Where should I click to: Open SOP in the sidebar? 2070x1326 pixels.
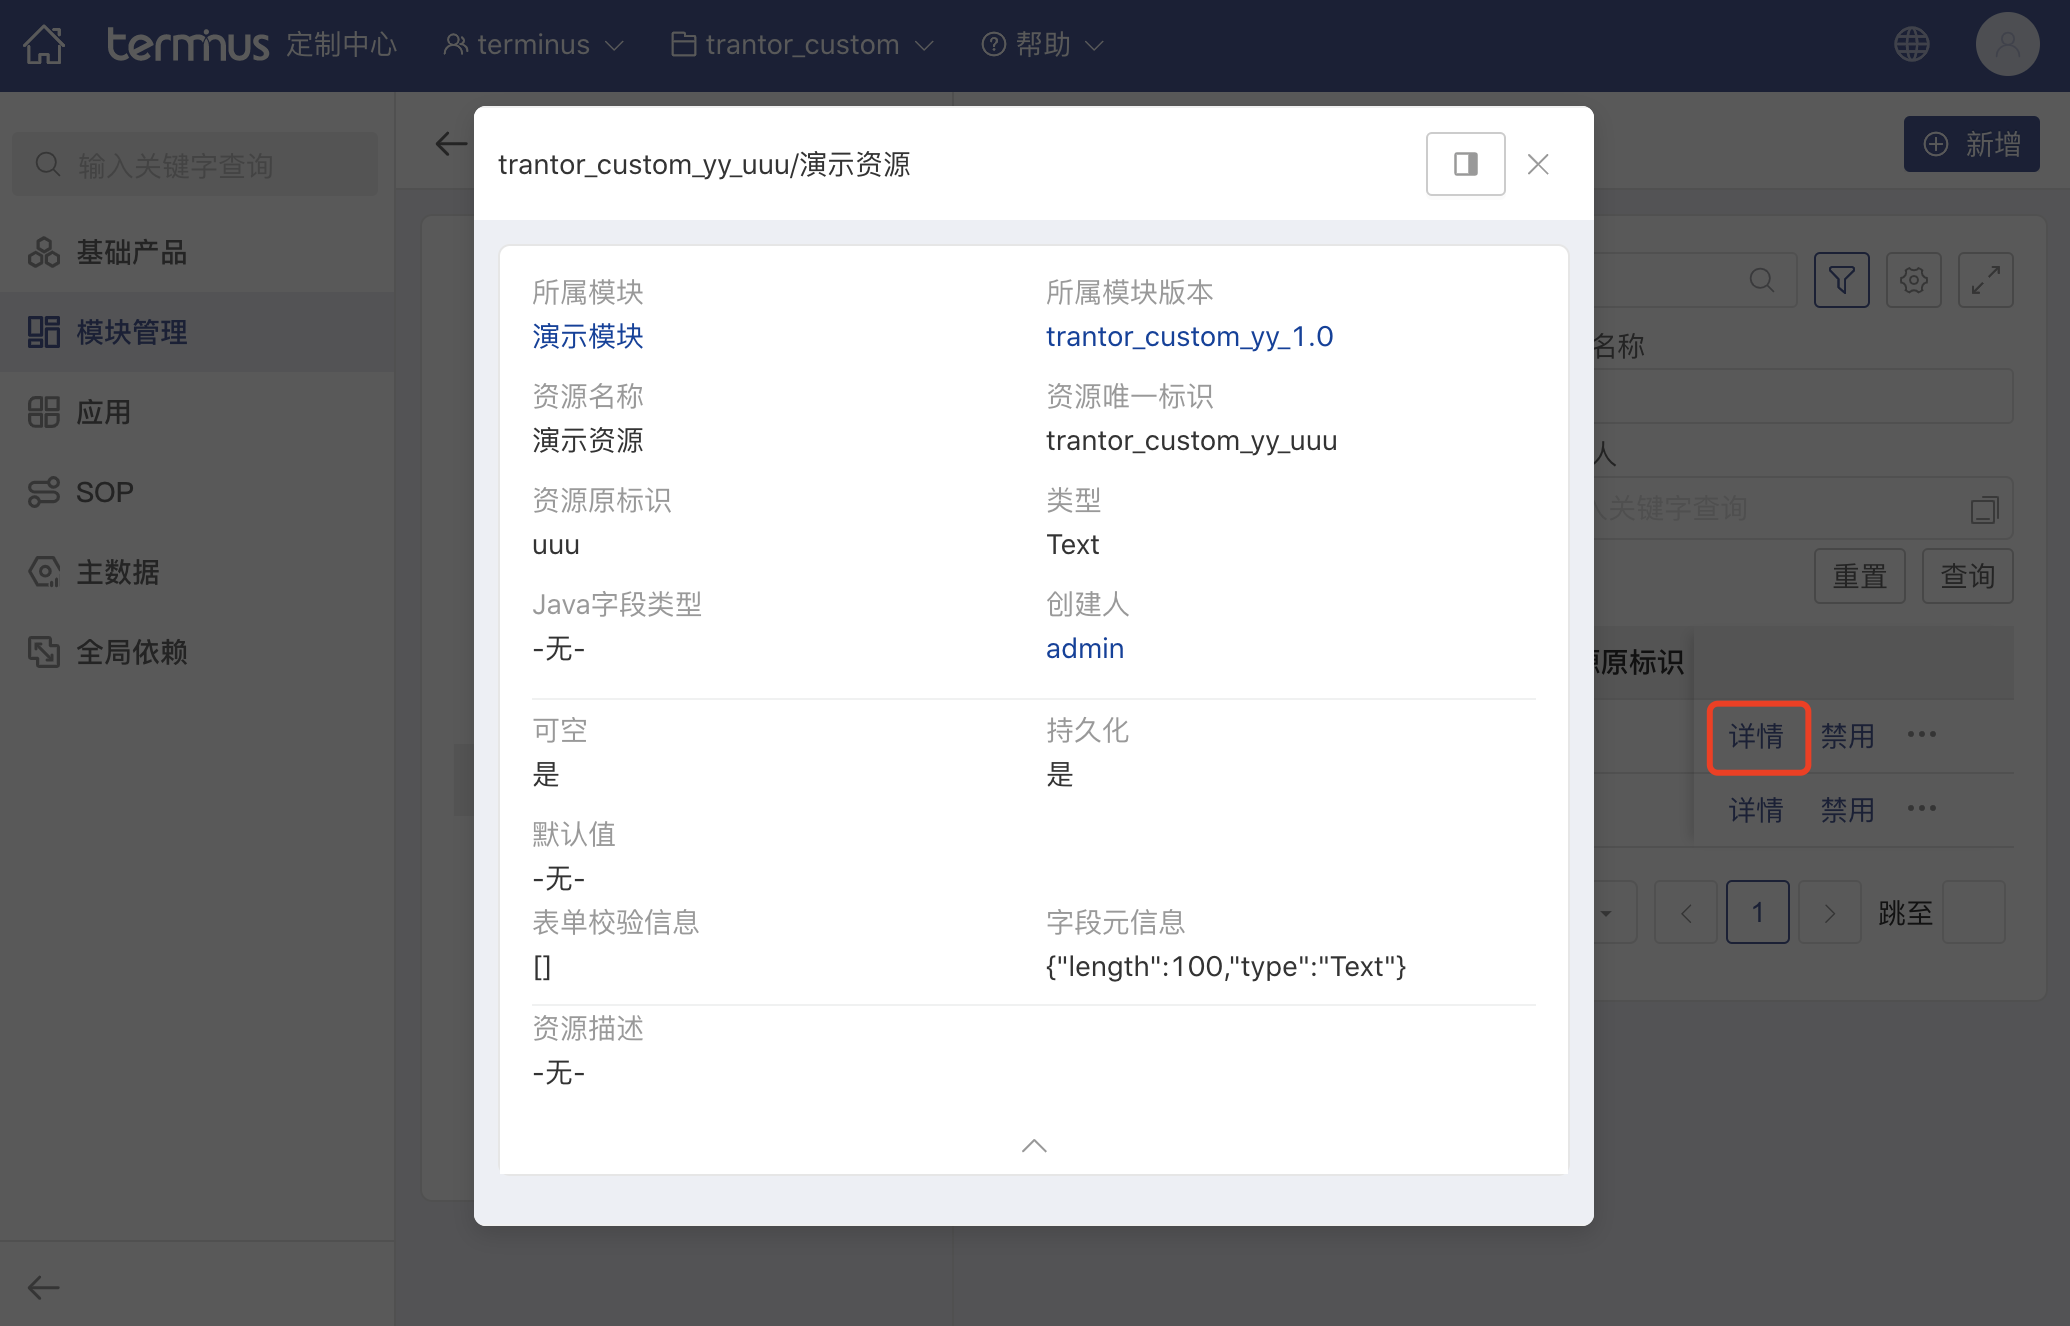pos(197,492)
